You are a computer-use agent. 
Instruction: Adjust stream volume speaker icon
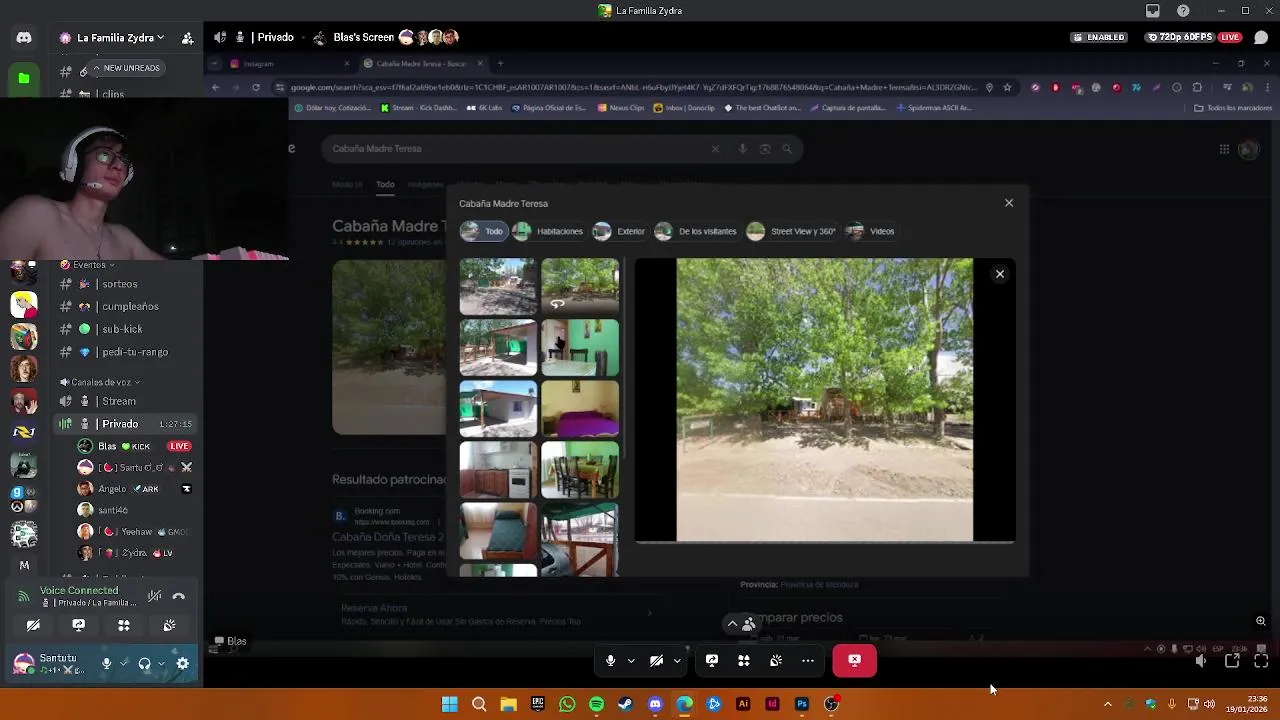(1201, 661)
